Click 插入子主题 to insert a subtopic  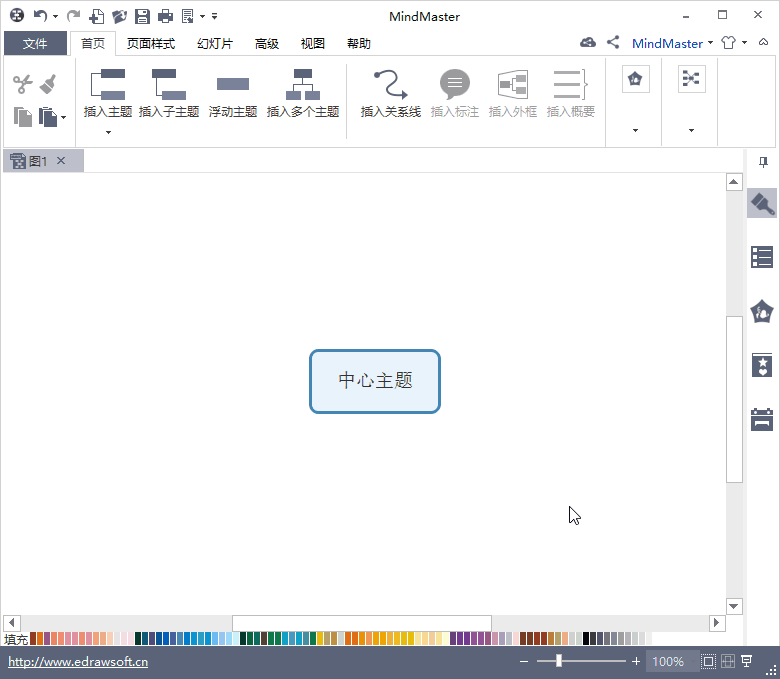(169, 94)
